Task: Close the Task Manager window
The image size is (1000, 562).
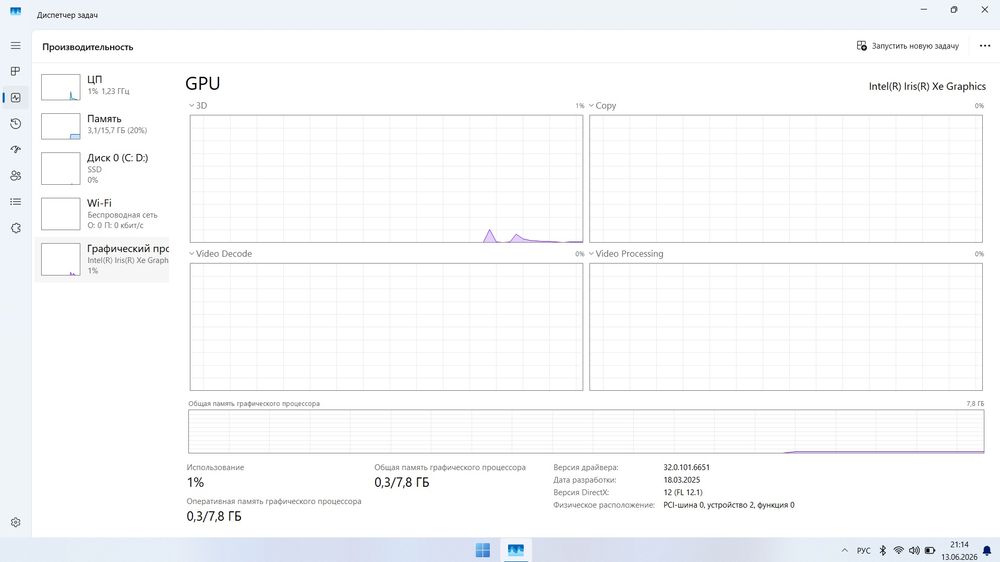Action: pos(985,10)
